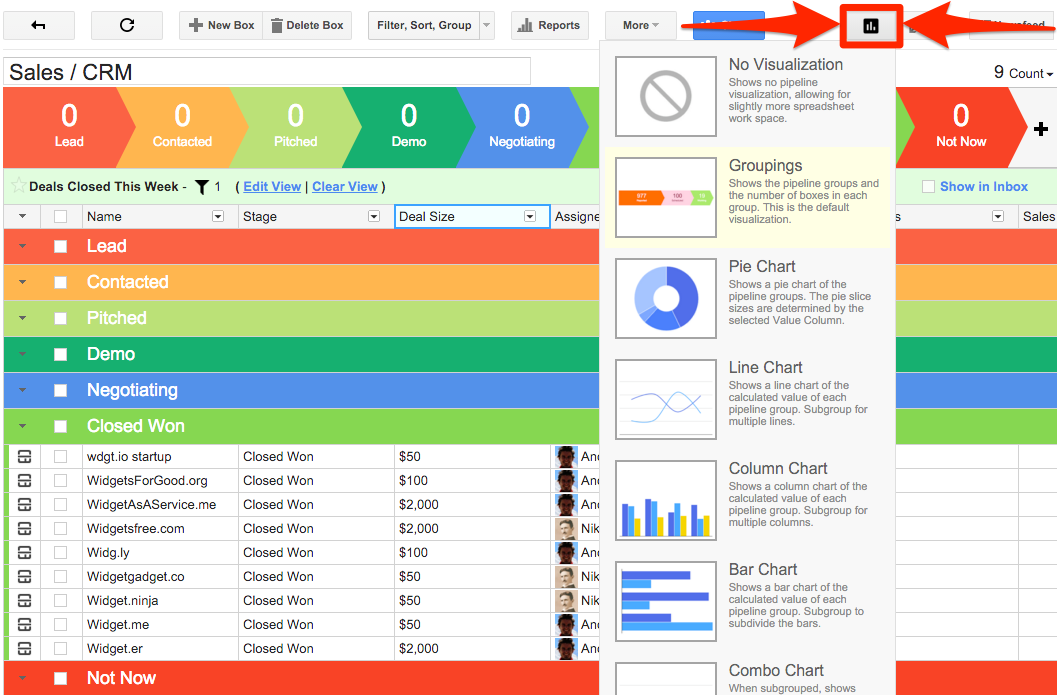This screenshot has height=695, width=1057.
Task: Click the funnel filter icon
Action: (201, 187)
